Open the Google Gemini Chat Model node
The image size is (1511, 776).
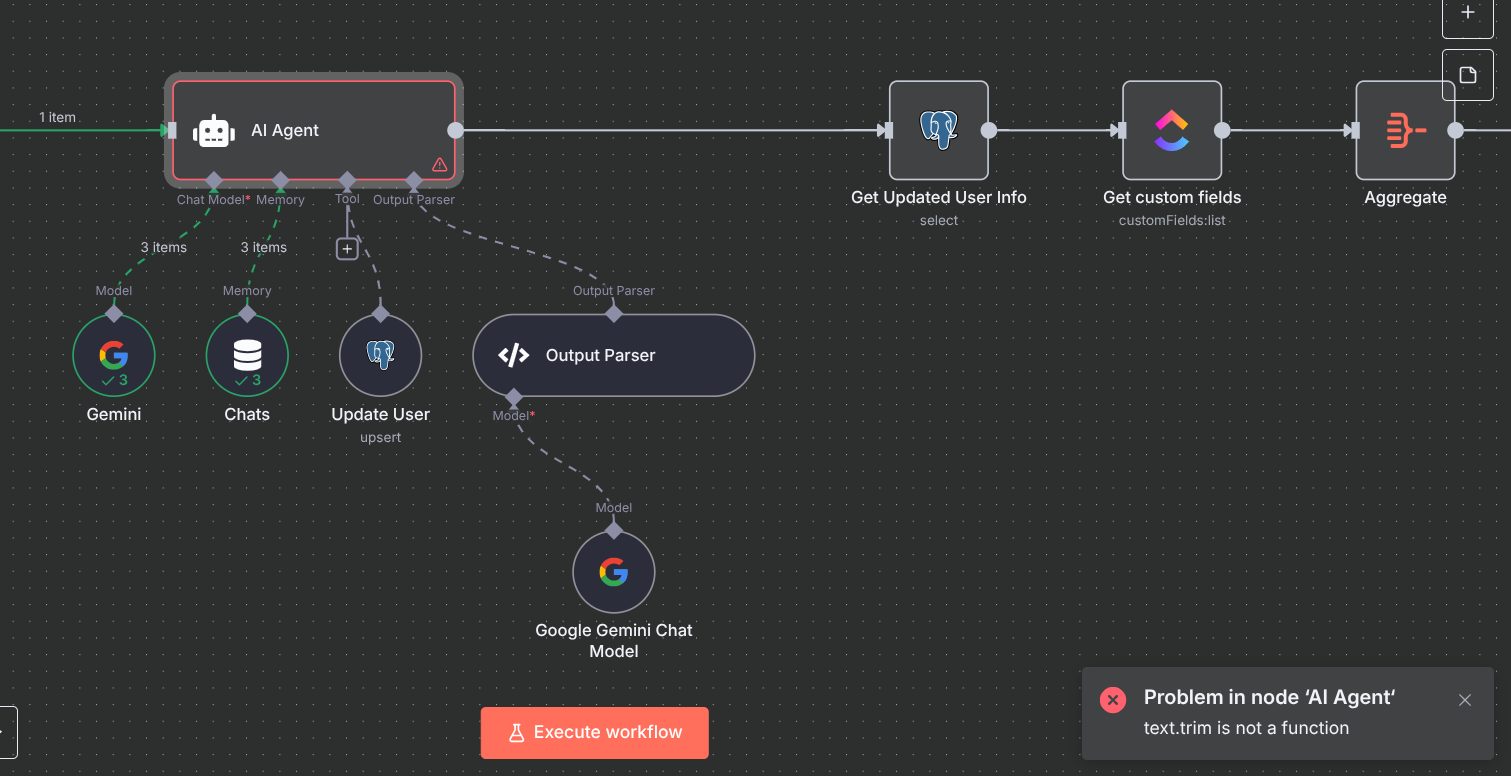(614, 572)
